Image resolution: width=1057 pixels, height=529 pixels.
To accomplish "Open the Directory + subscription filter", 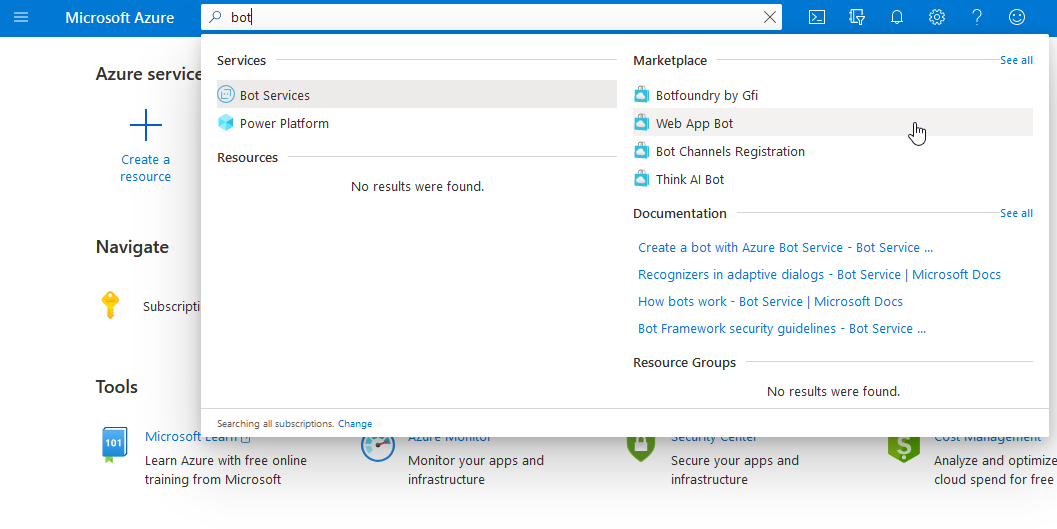I will click(857, 17).
